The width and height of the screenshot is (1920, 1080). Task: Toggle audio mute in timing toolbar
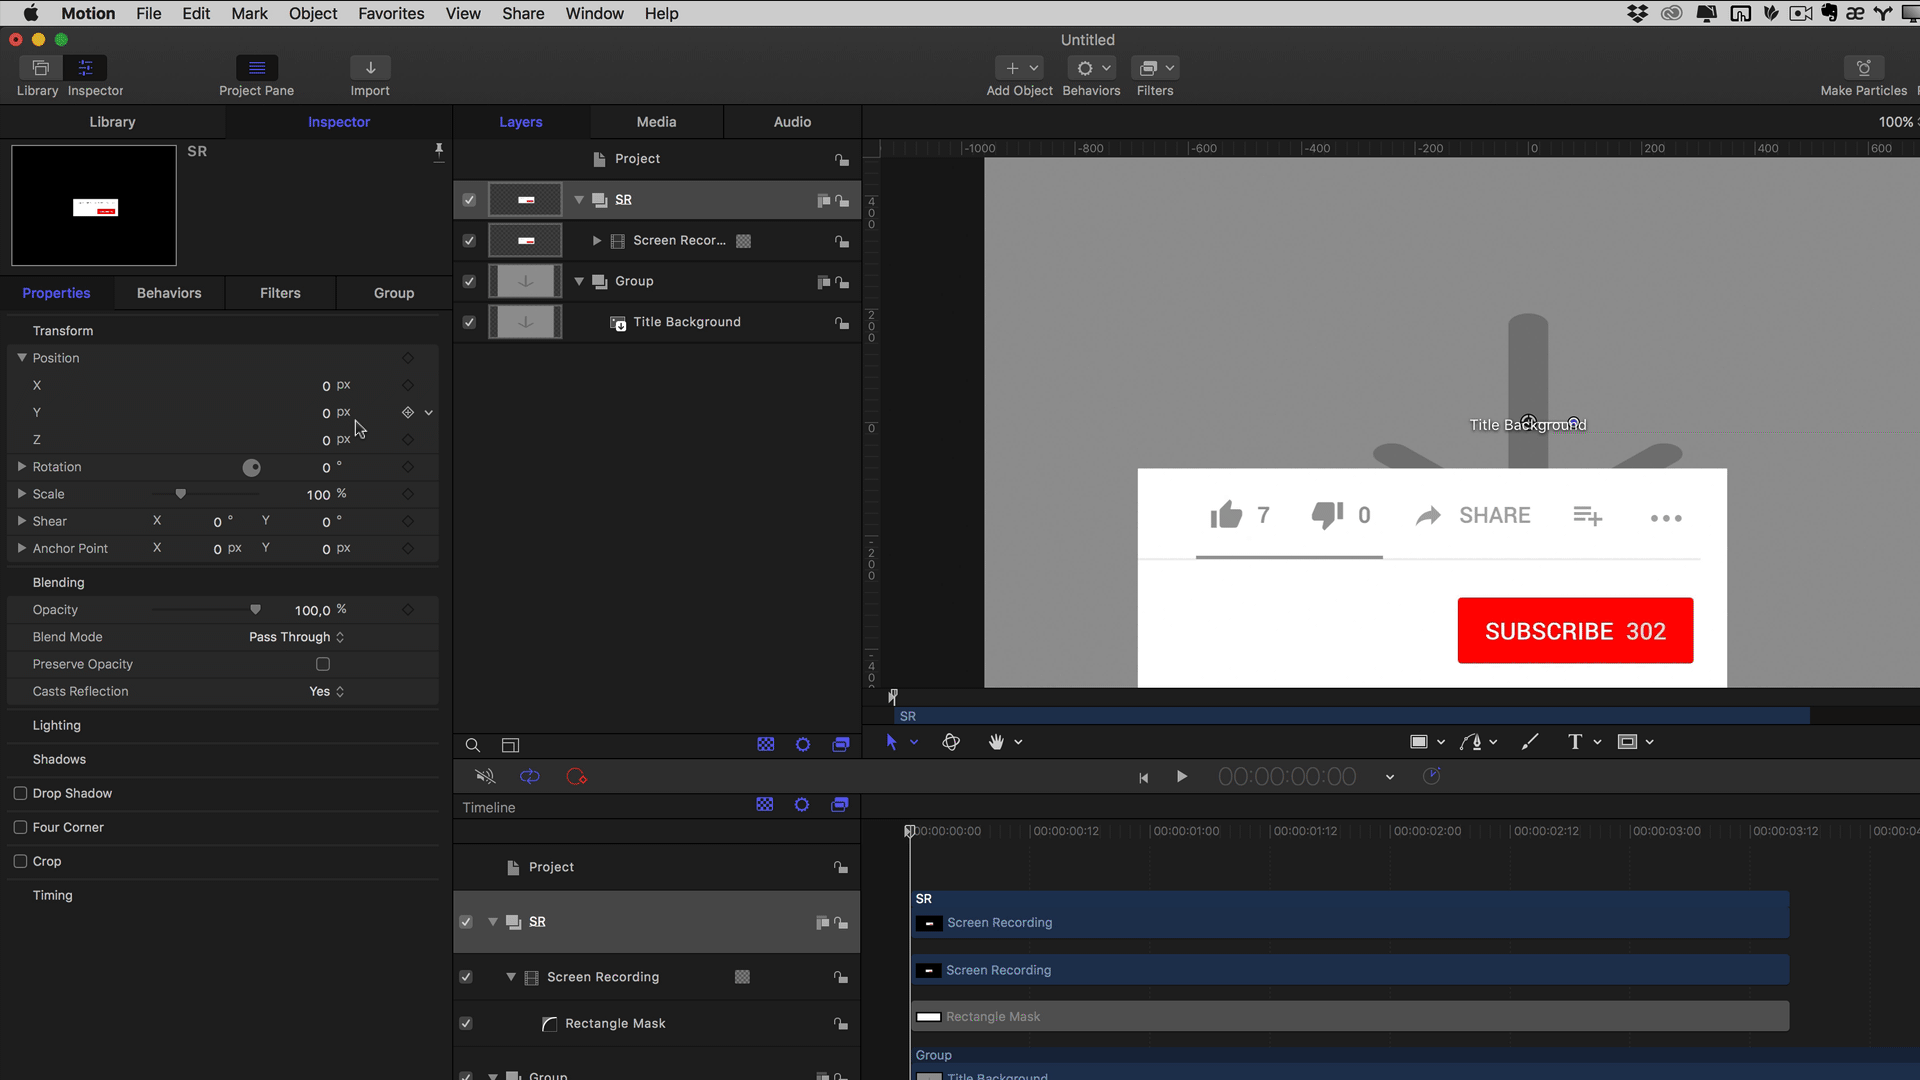click(485, 777)
